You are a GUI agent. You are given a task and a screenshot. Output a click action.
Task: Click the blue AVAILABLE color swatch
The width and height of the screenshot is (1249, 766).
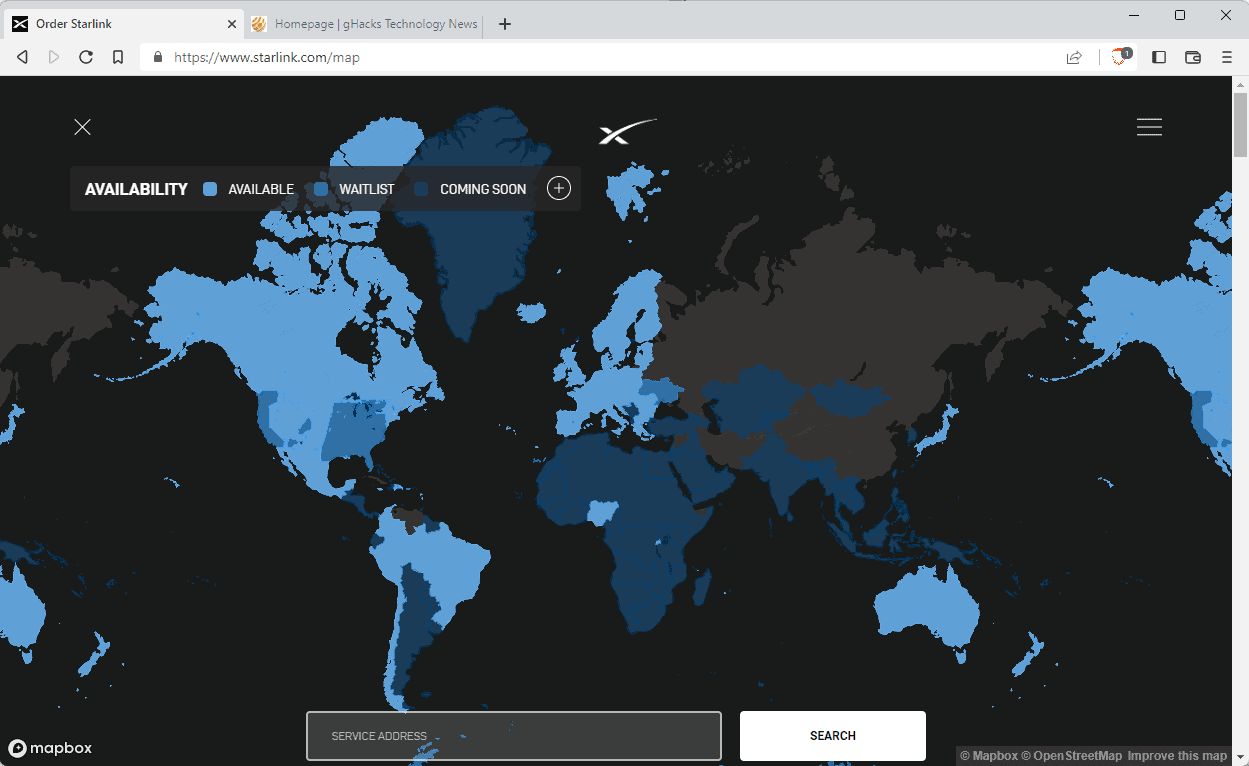point(210,188)
